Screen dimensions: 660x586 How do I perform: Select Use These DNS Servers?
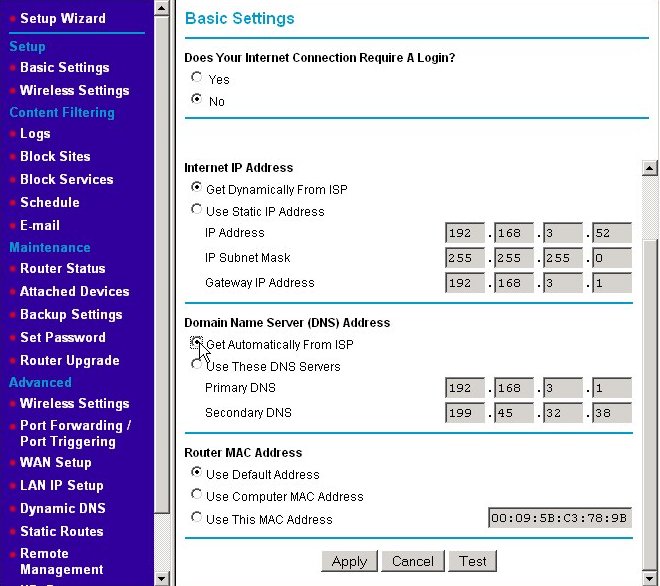[x=196, y=364]
